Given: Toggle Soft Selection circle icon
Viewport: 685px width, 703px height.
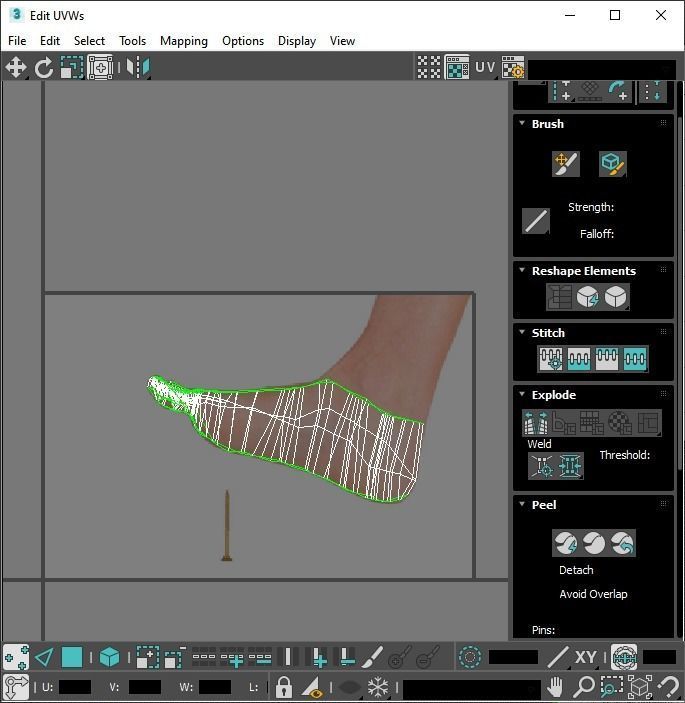Looking at the screenshot, I should point(470,658).
